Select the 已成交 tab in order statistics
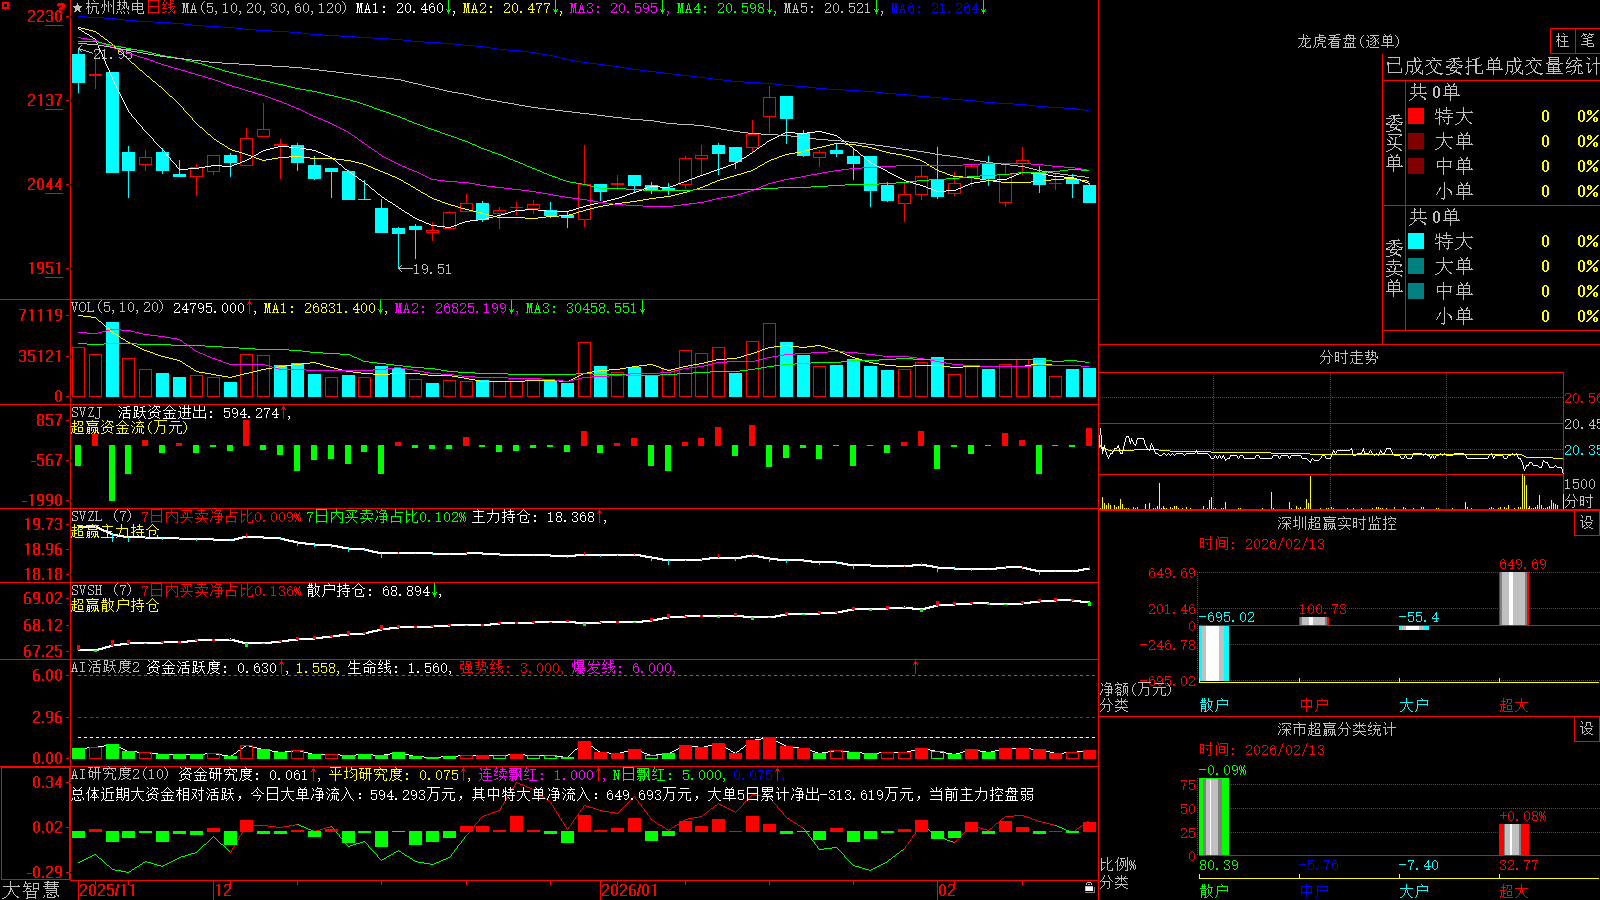This screenshot has width=1600, height=900. [x=1415, y=66]
